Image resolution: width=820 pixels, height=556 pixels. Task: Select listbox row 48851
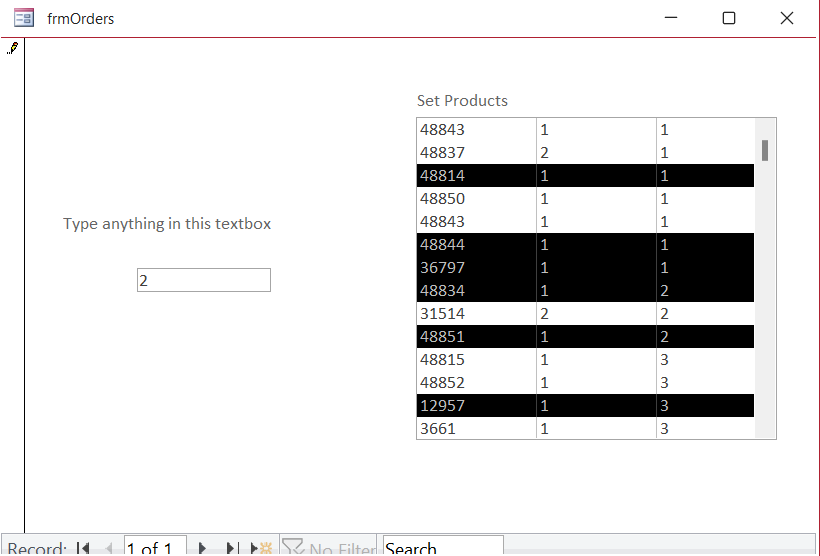[x=585, y=337]
